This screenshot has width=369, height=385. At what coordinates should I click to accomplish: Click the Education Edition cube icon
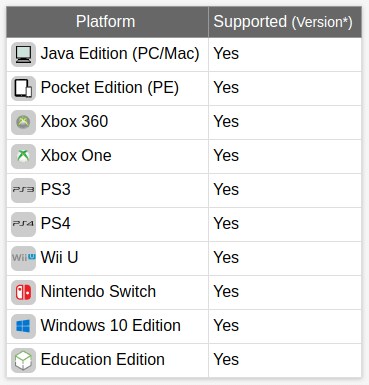[x=23, y=360]
